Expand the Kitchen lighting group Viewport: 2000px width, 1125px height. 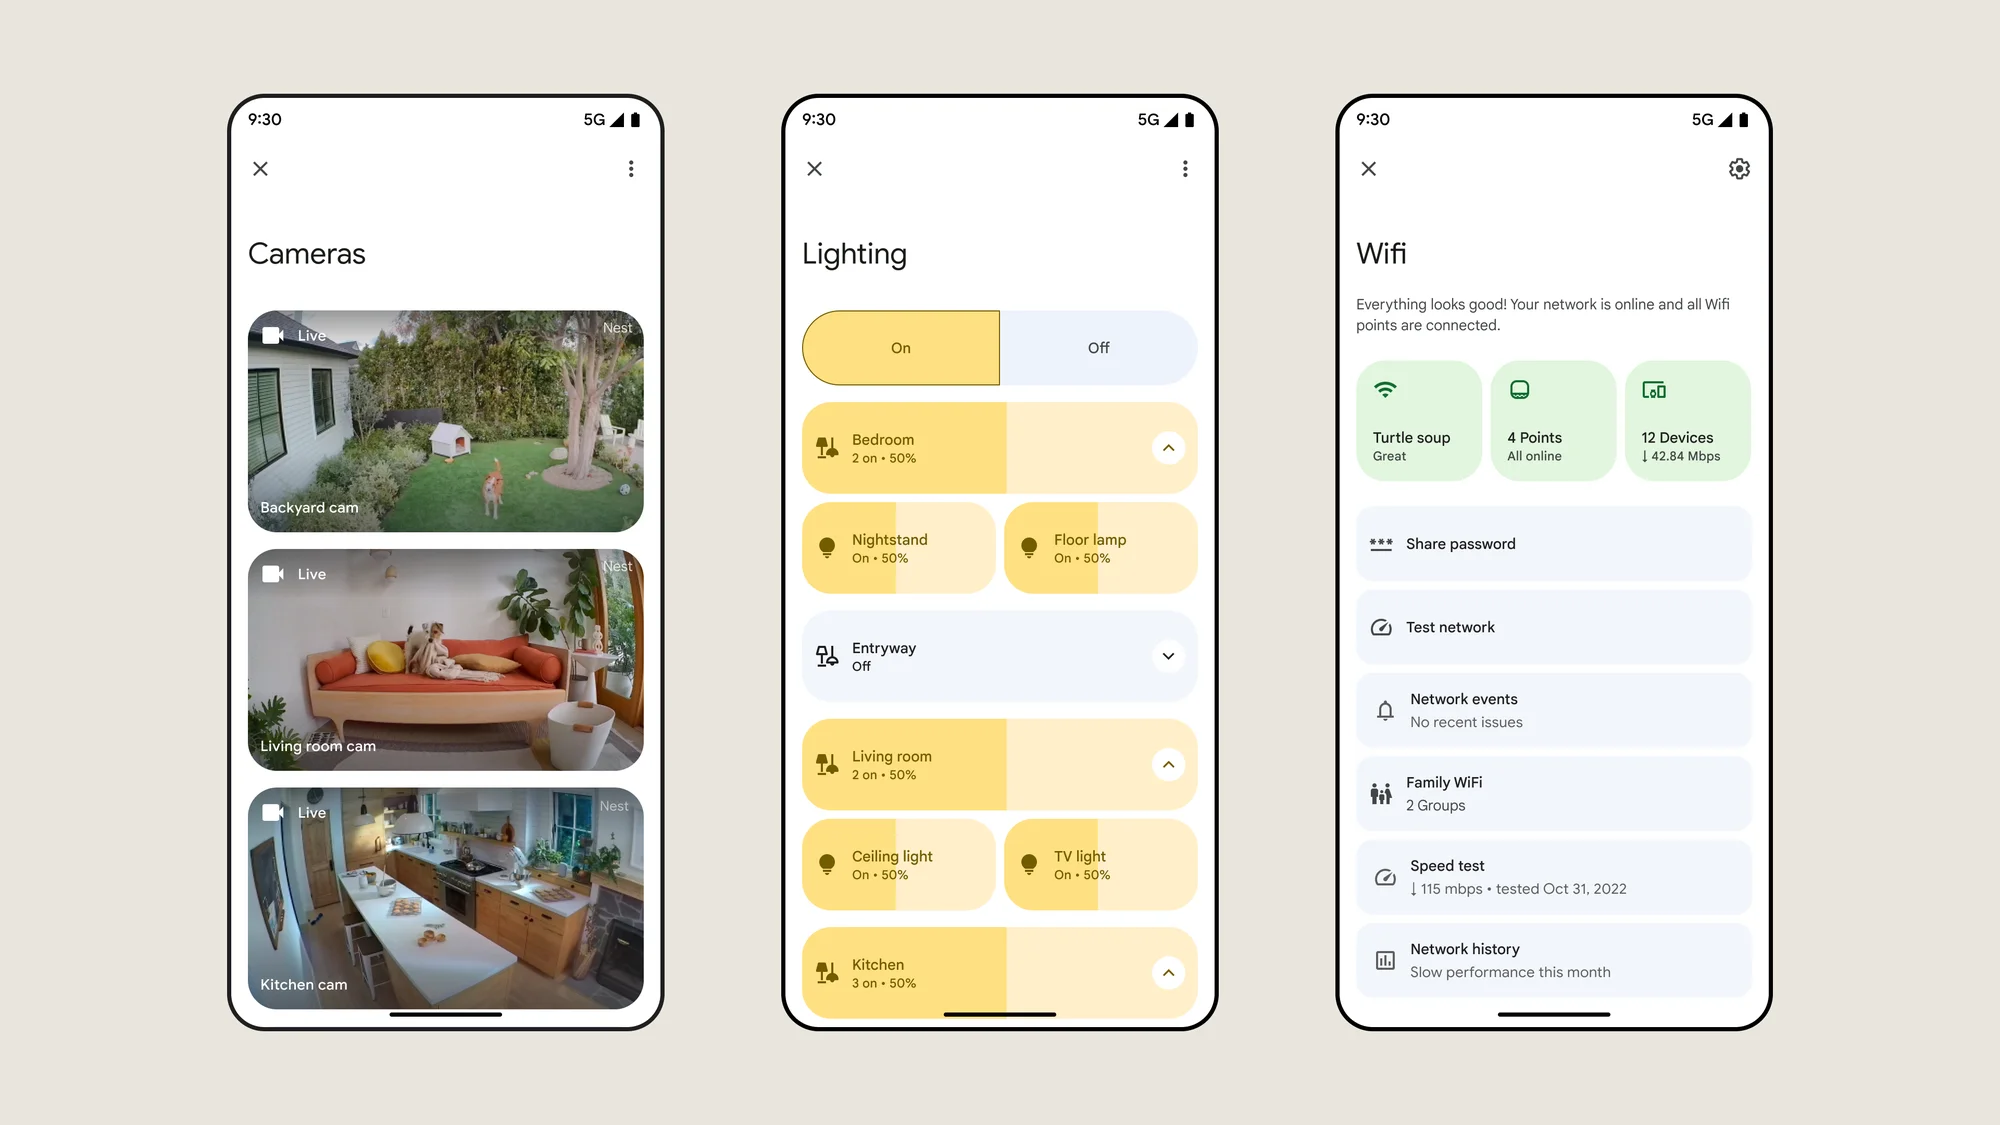1168,973
